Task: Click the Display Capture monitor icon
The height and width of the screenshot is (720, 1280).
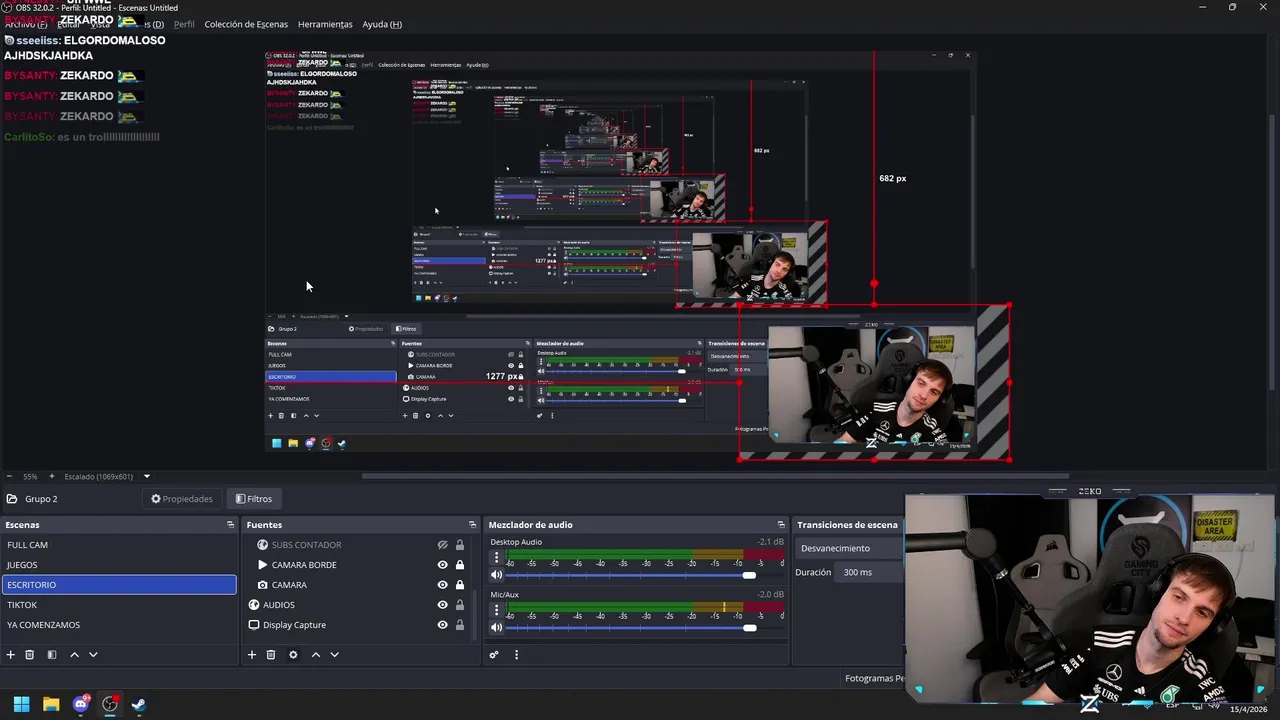Action: click(254, 625)
